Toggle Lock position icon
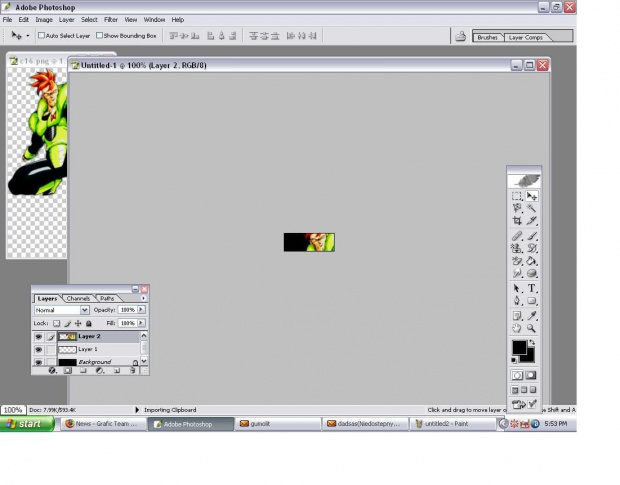Image resolution: width=620 pixels, height=485 pixels. click(x=78, y=323)
